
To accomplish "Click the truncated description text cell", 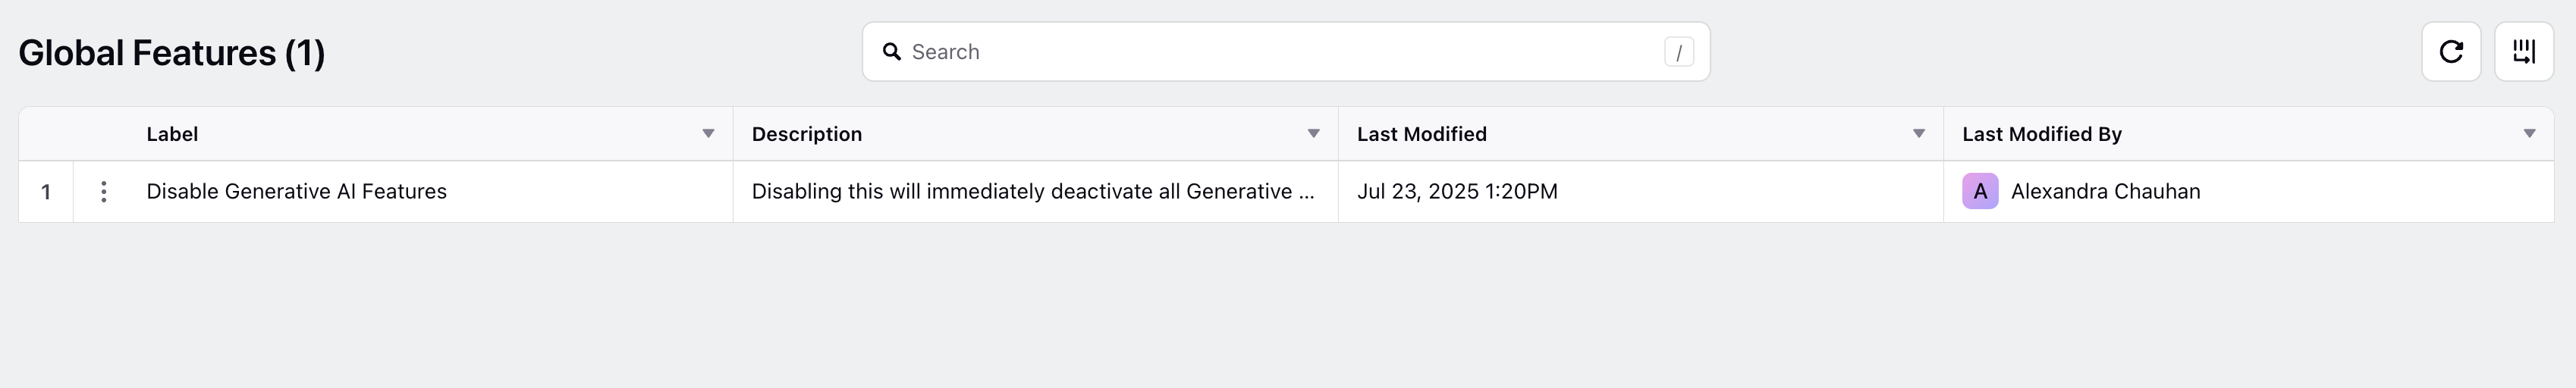I will (x=1033, y=192).
